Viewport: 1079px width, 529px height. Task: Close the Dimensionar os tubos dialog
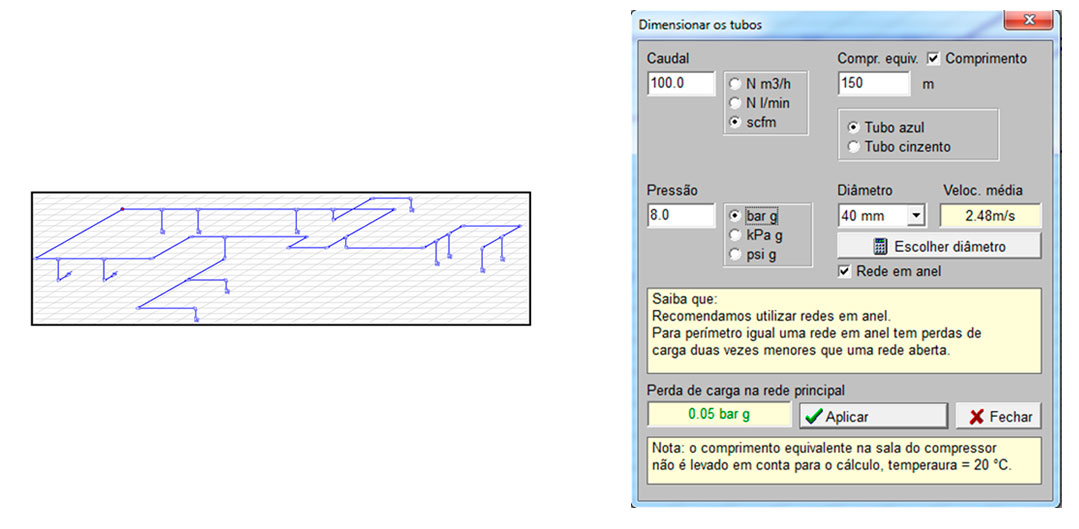pos(1029,19)
